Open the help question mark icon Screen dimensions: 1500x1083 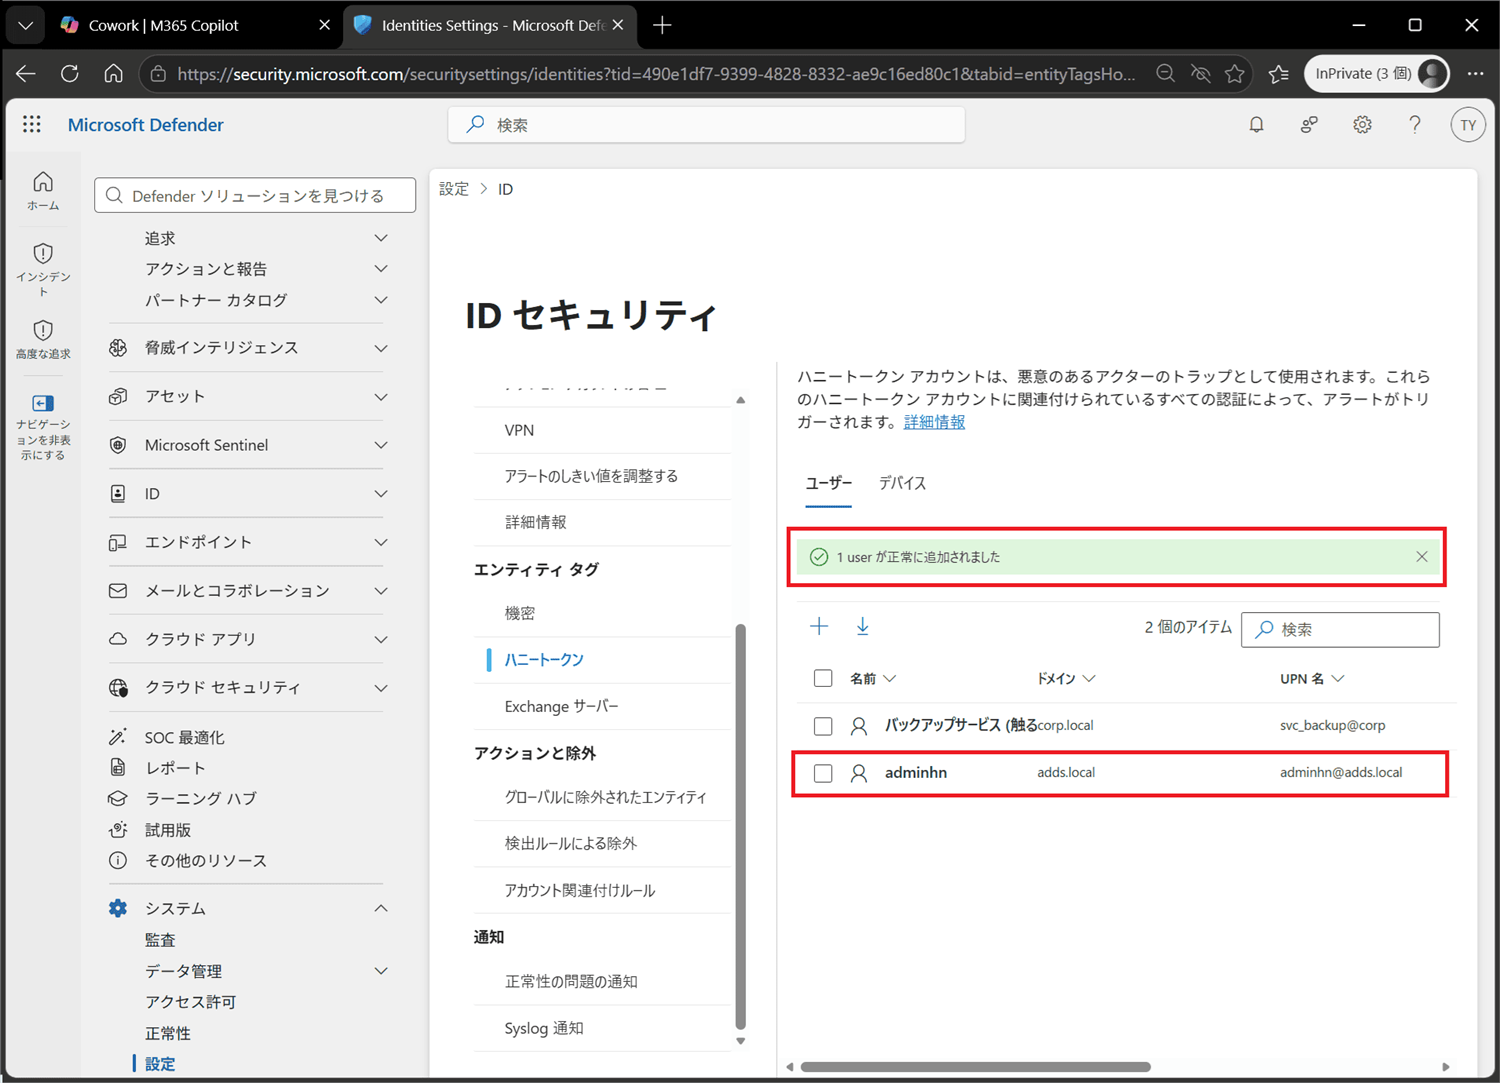[1415, 125]
